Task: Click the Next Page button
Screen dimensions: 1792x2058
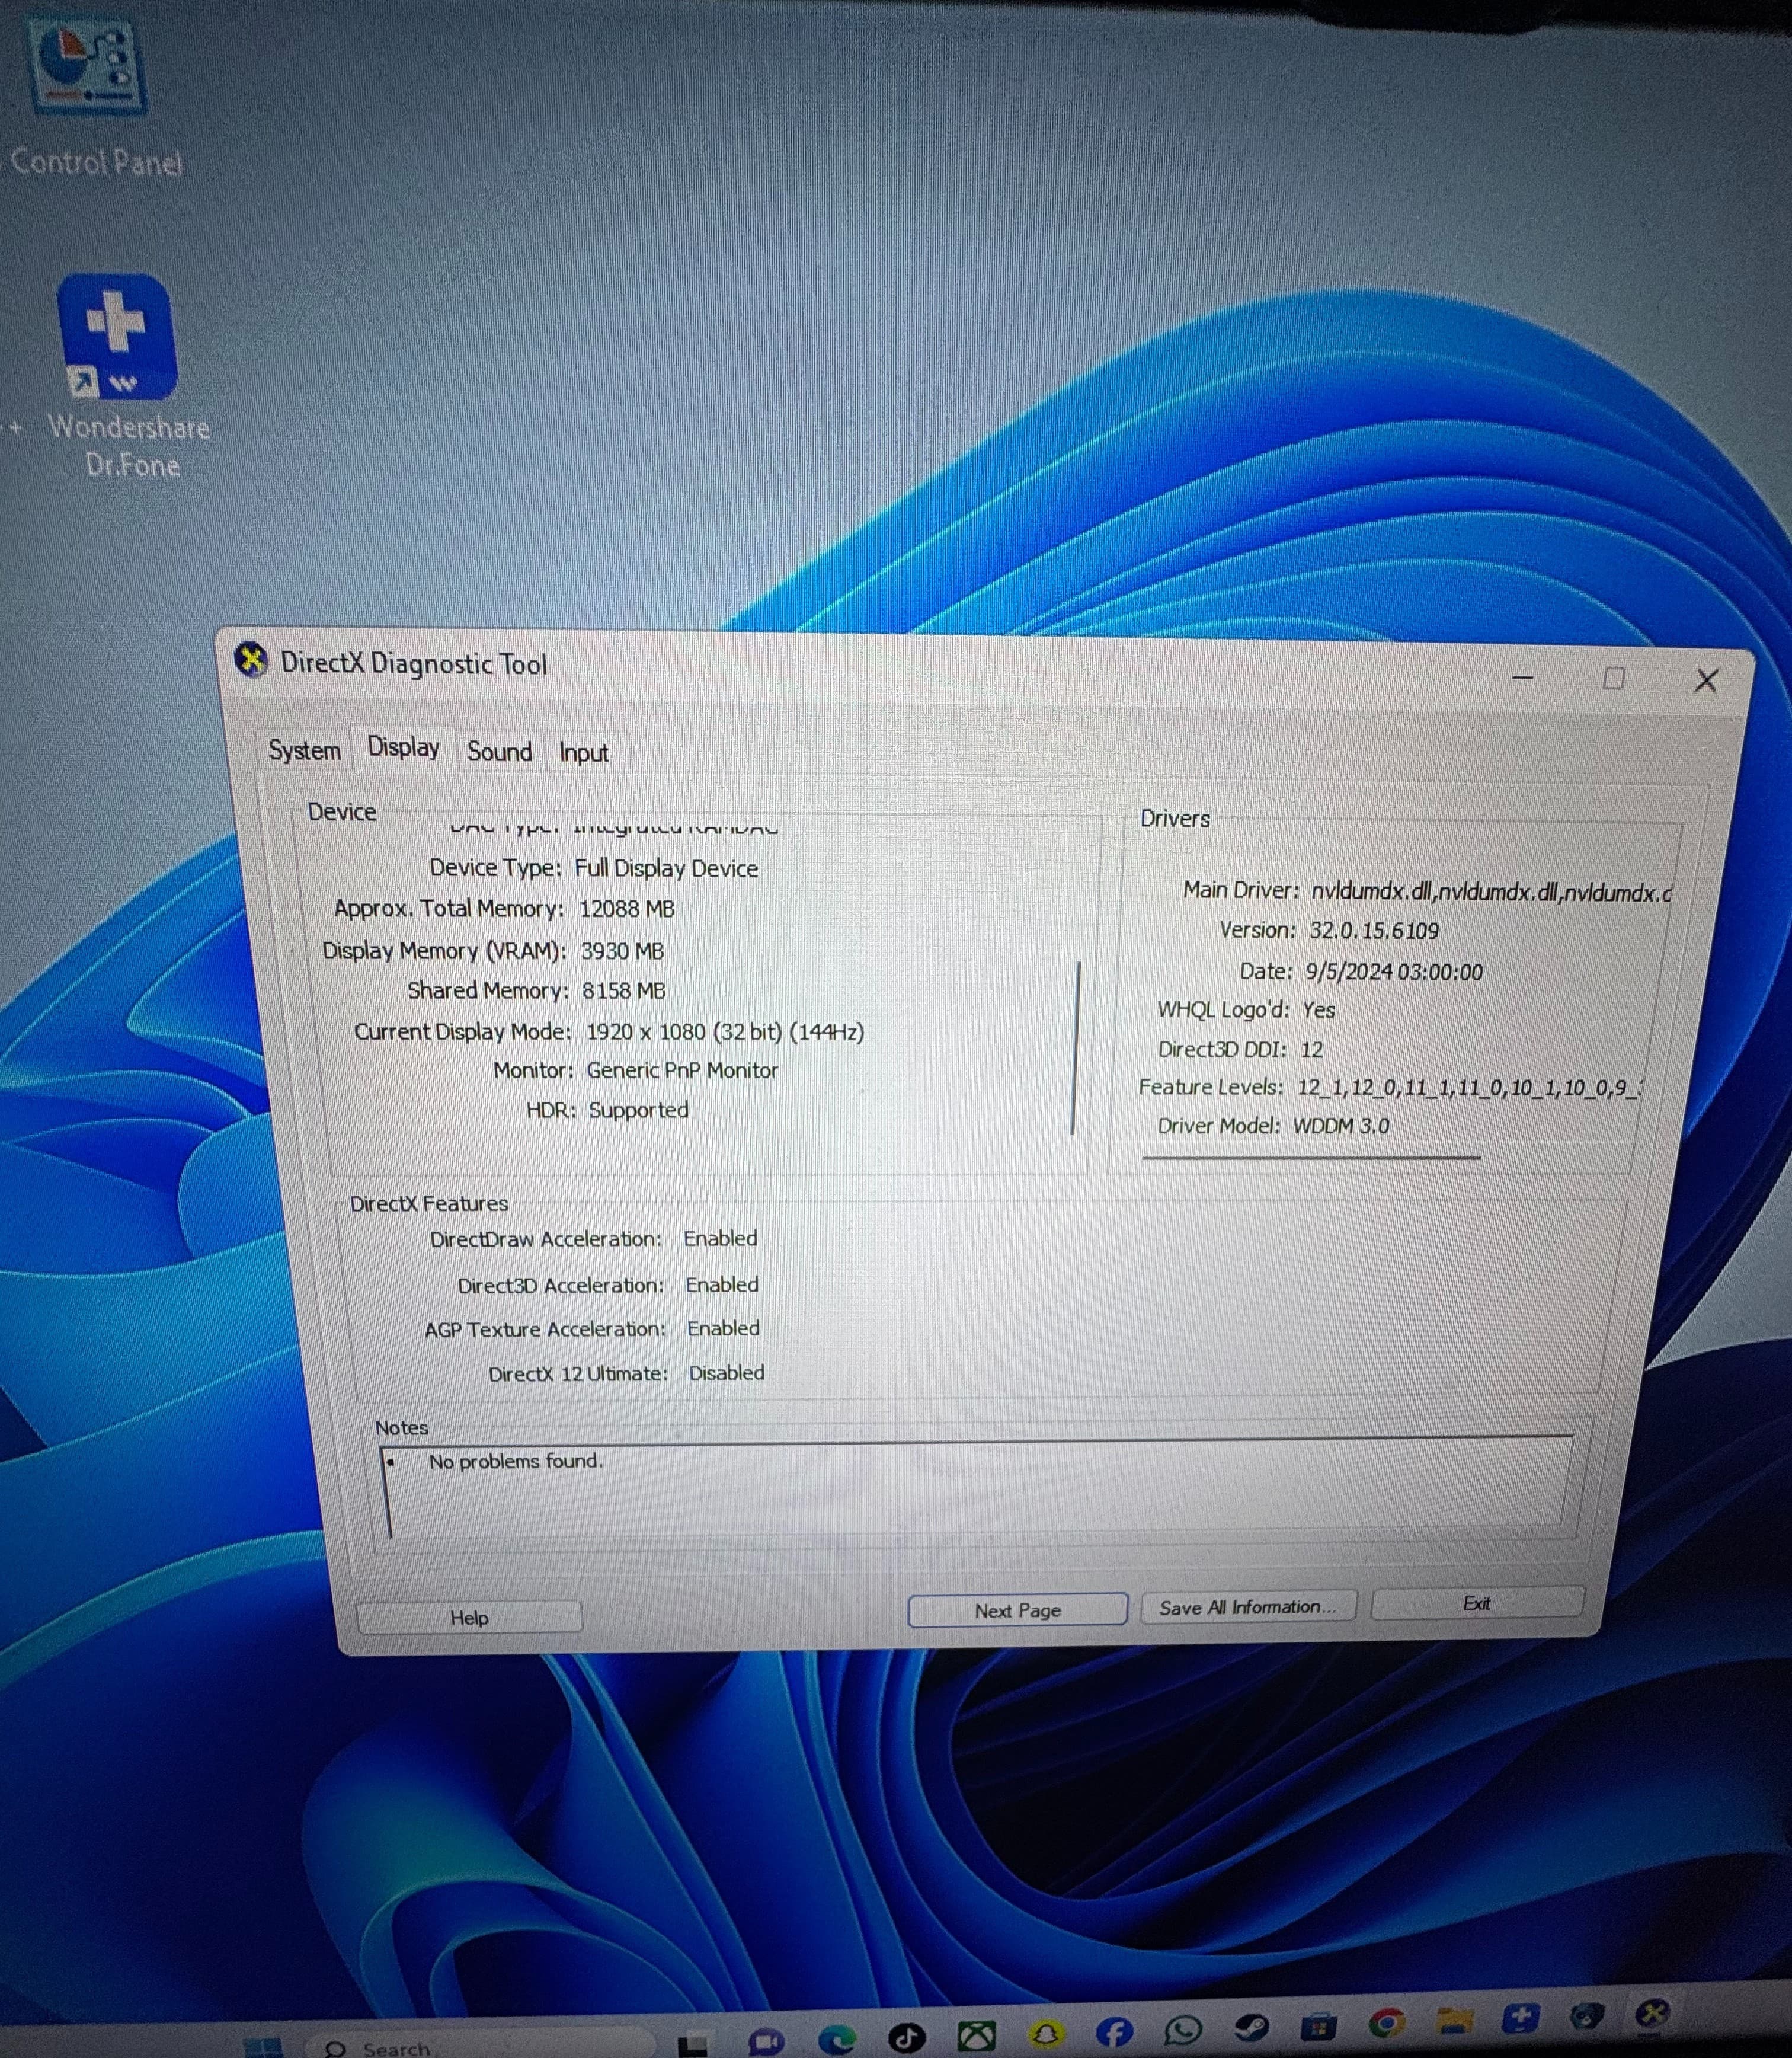Action: 1017,1610
